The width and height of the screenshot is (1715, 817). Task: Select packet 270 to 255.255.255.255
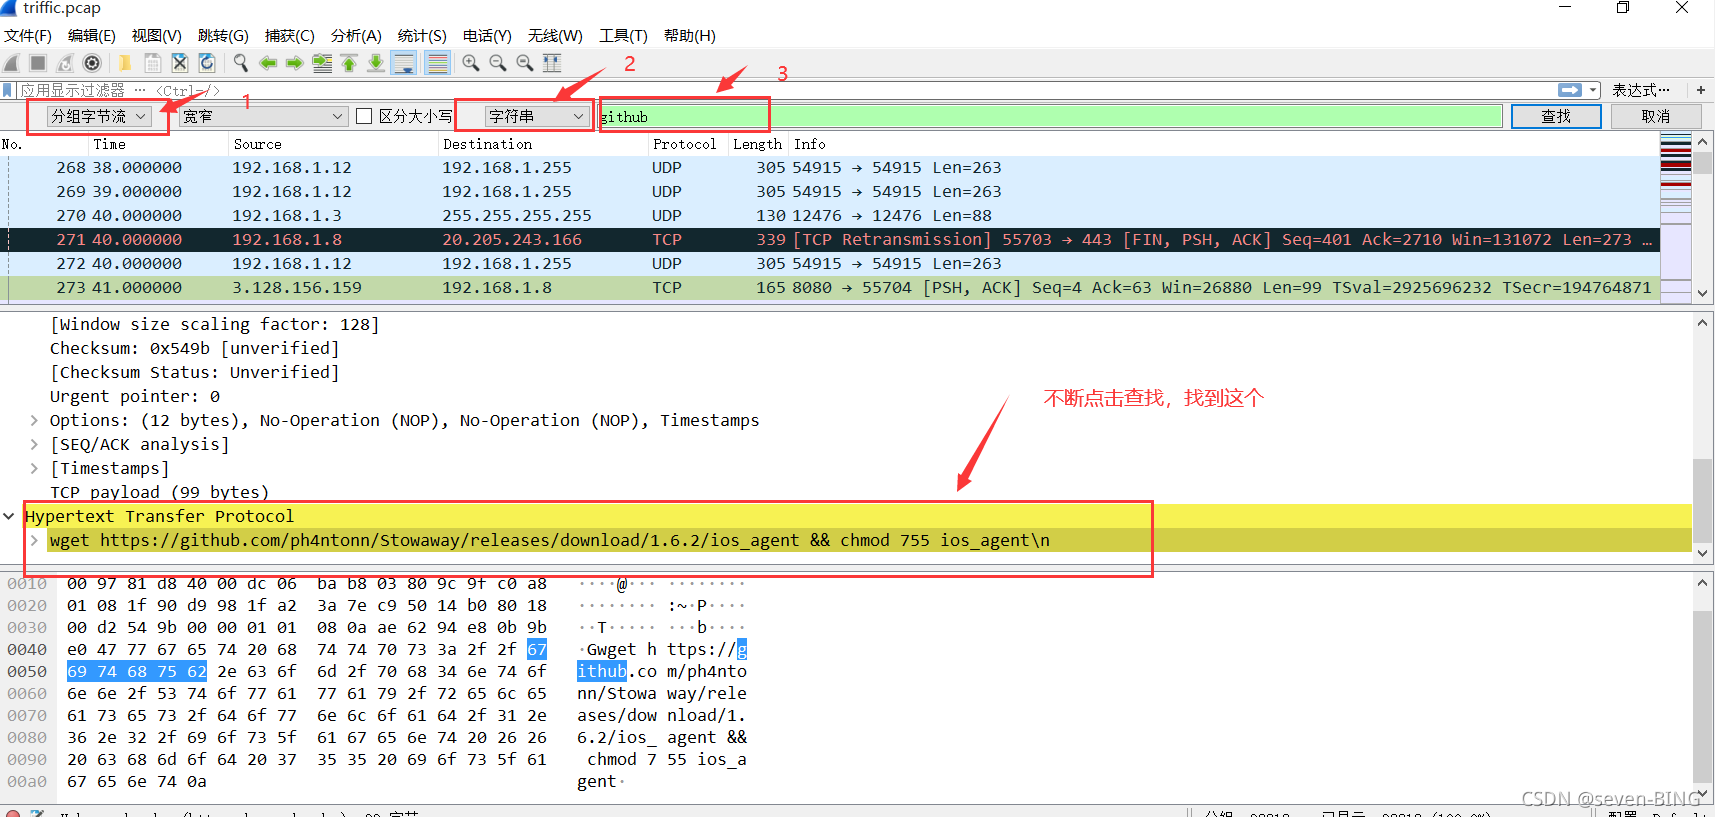(830, 216)
